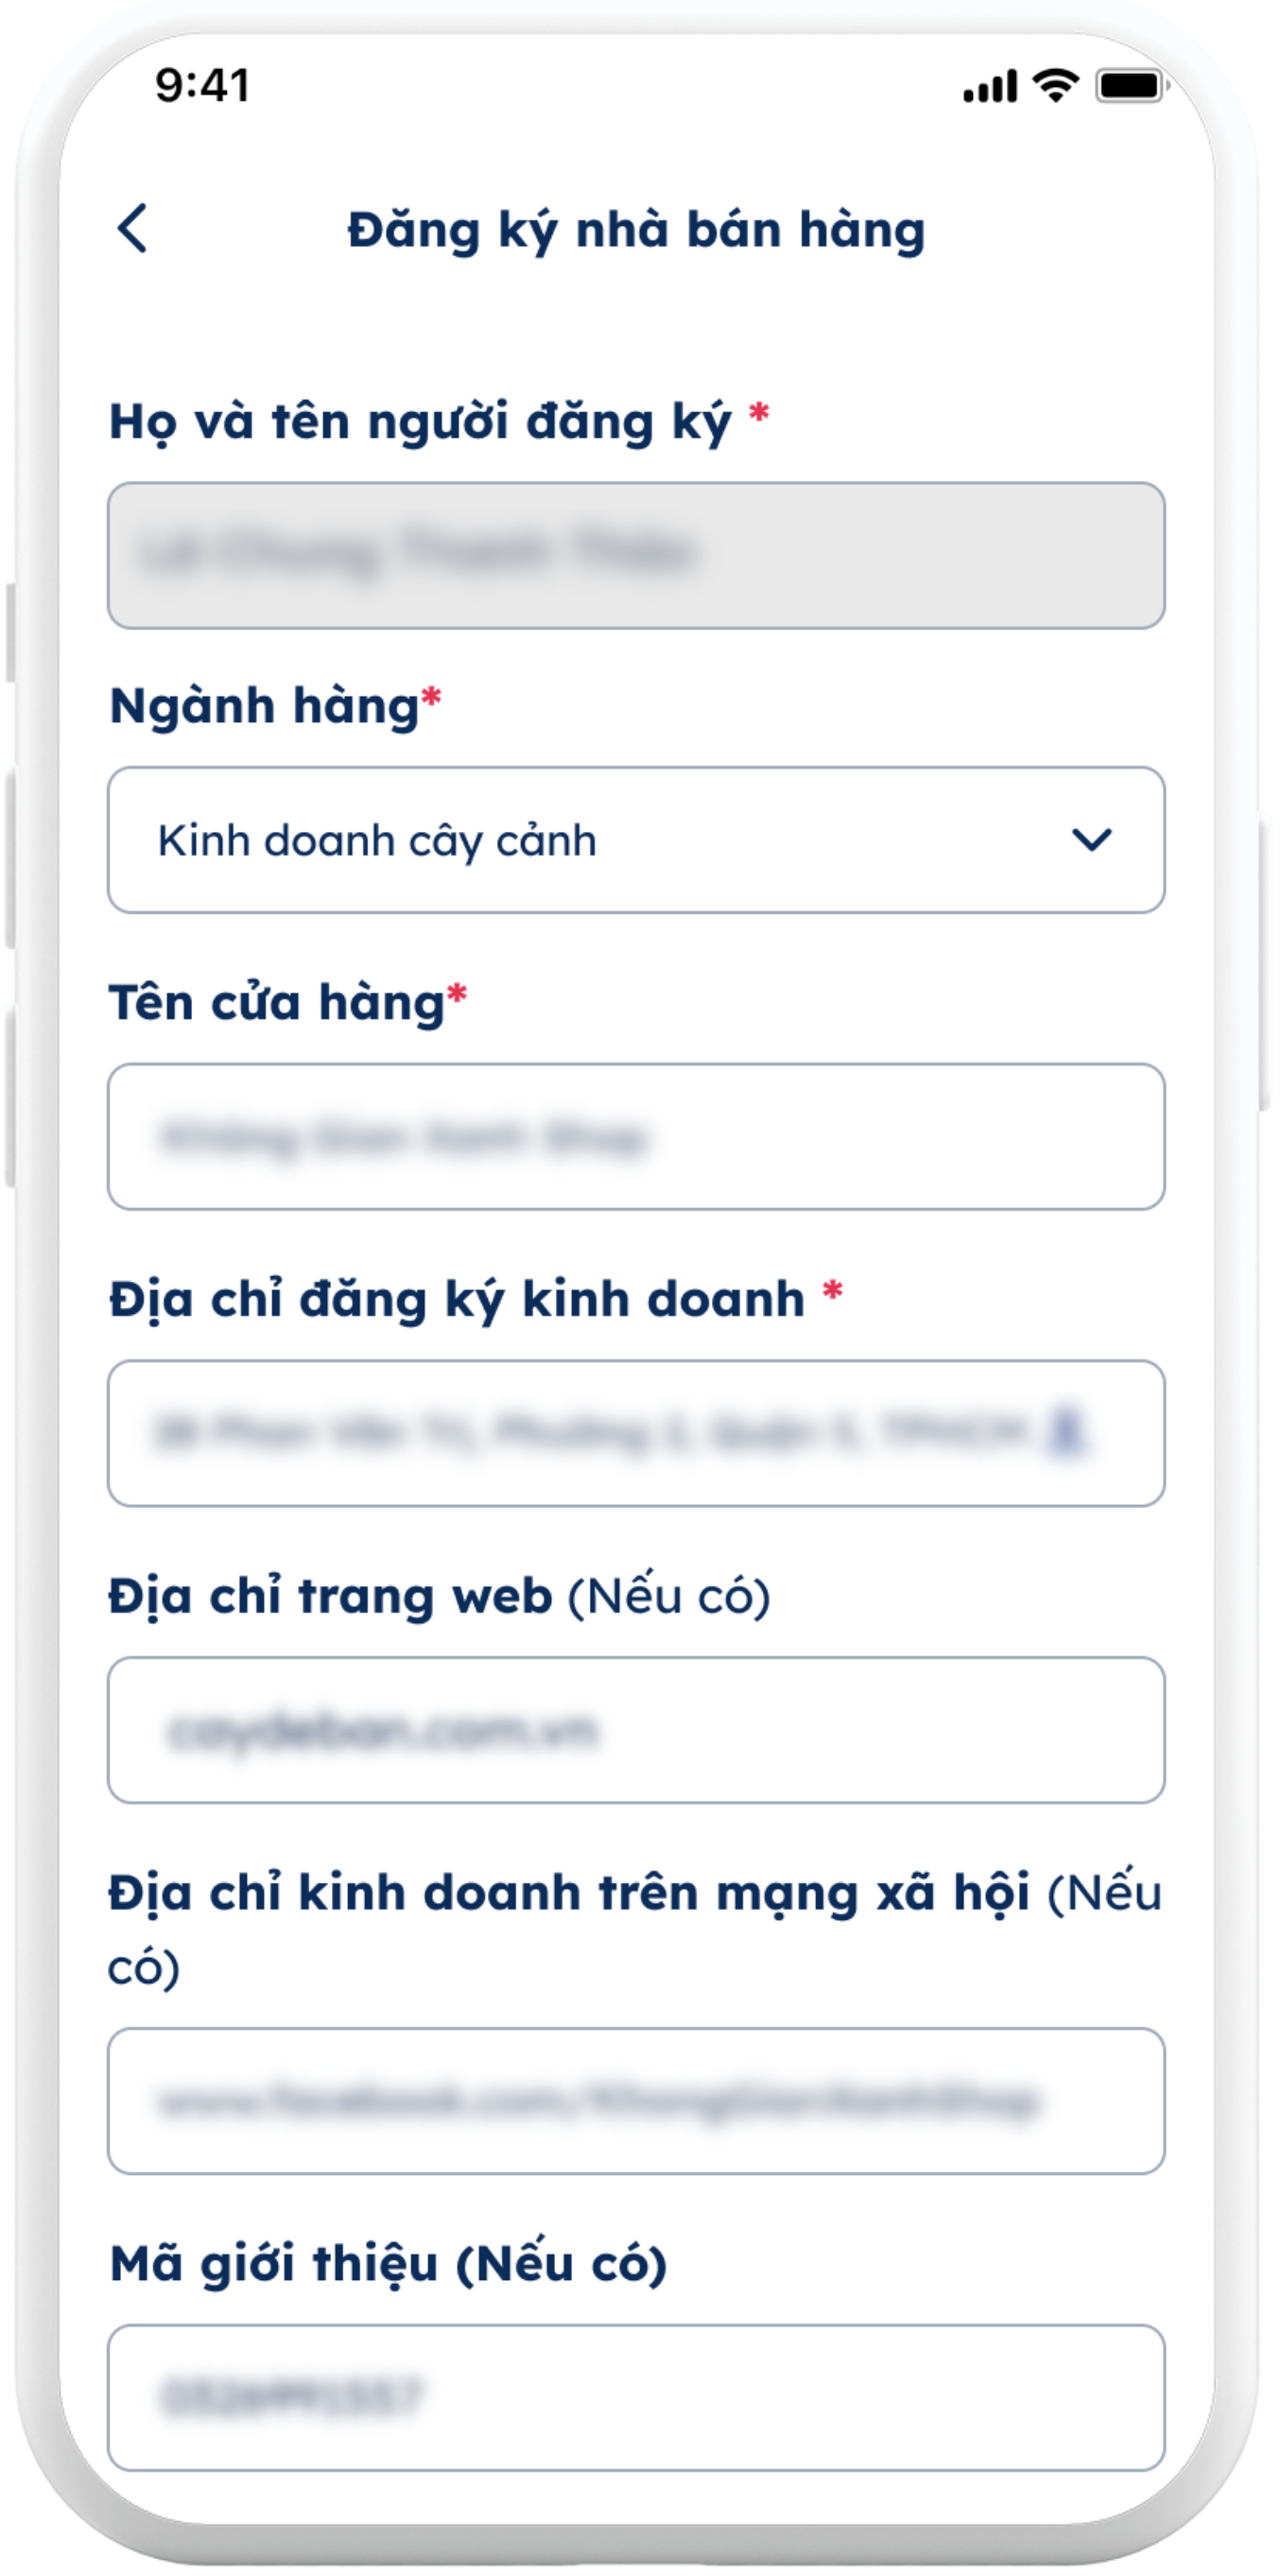
Task: Click the blue icon inside business address field
Action: [x=1067, y=1432]
